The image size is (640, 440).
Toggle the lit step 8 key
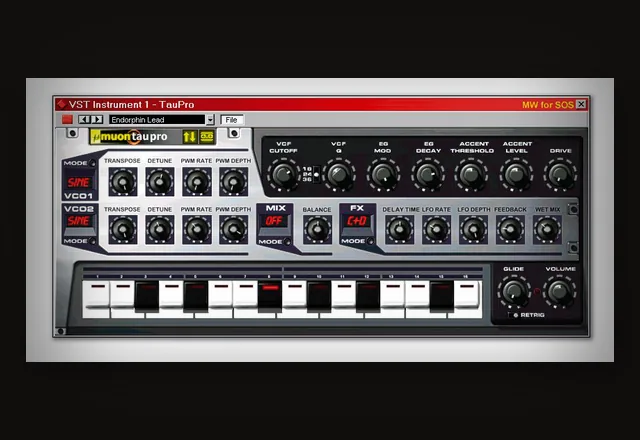point(270,296)
